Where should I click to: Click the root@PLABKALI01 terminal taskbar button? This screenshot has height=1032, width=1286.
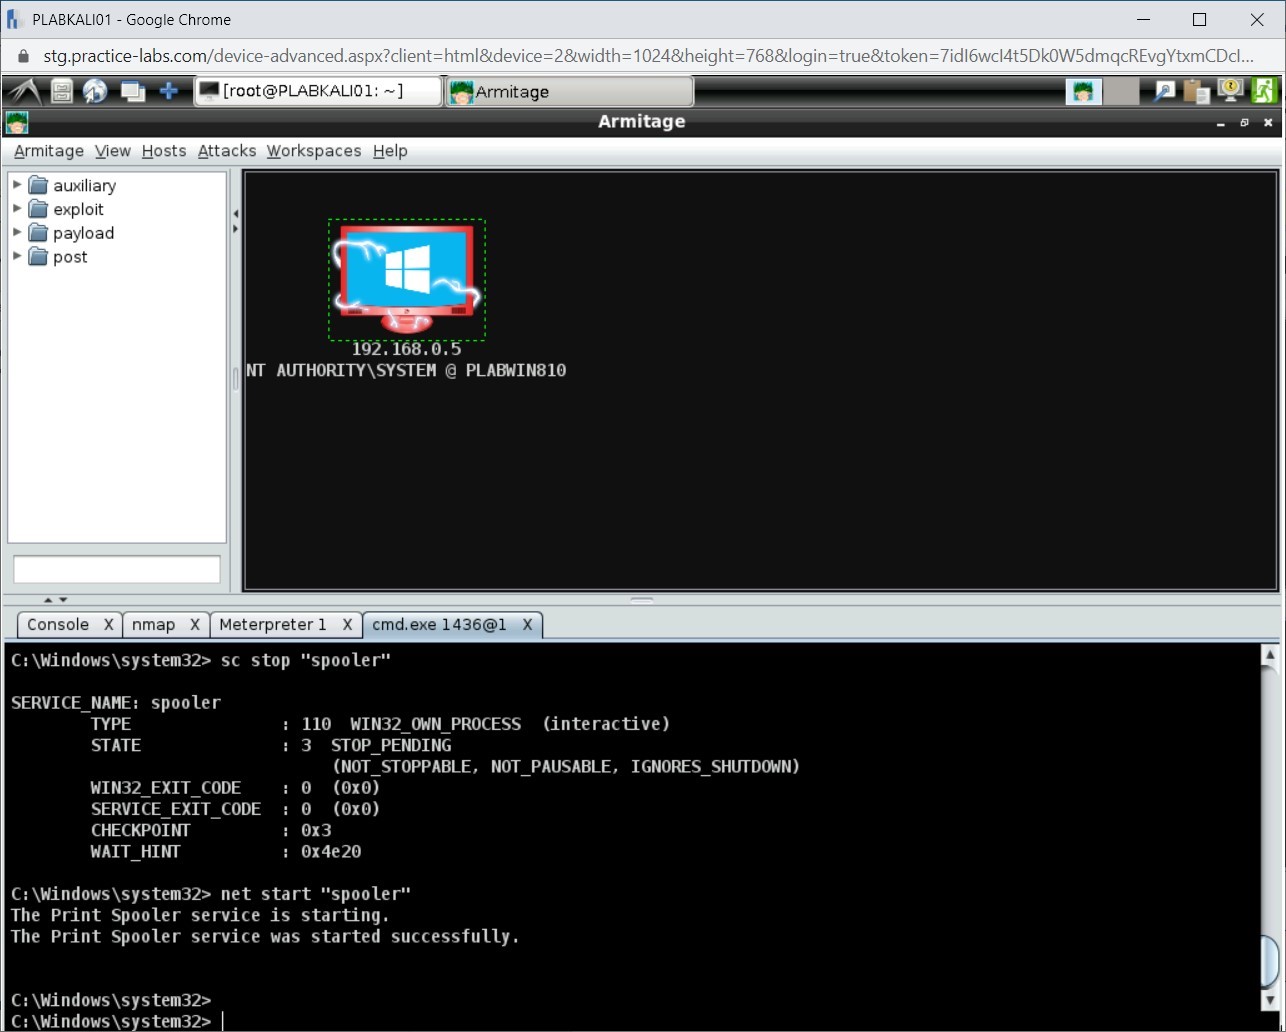tap(318, 90)
